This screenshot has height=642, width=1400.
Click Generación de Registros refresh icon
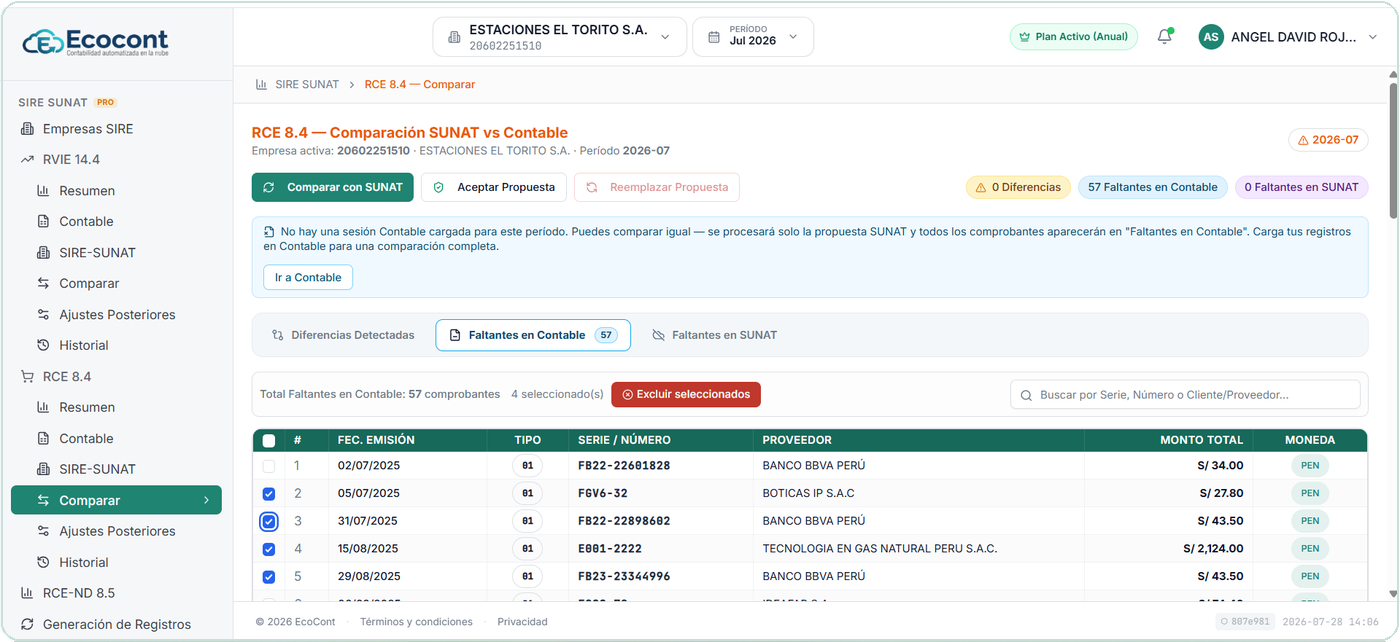click(x=27, y=624)
